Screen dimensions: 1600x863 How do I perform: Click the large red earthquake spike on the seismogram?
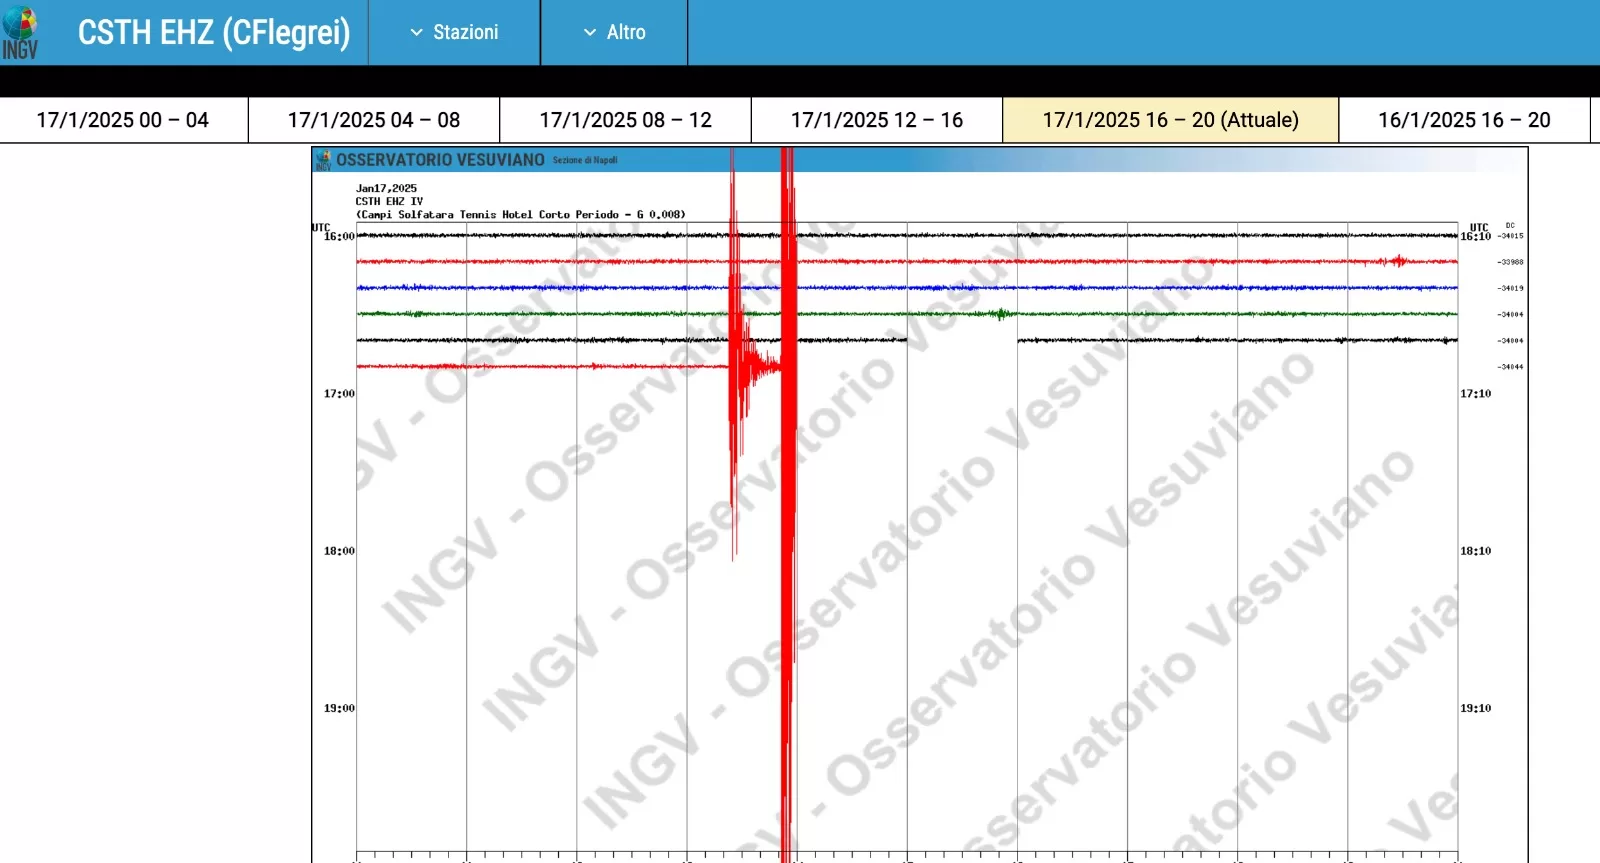(x=787, y=500)
